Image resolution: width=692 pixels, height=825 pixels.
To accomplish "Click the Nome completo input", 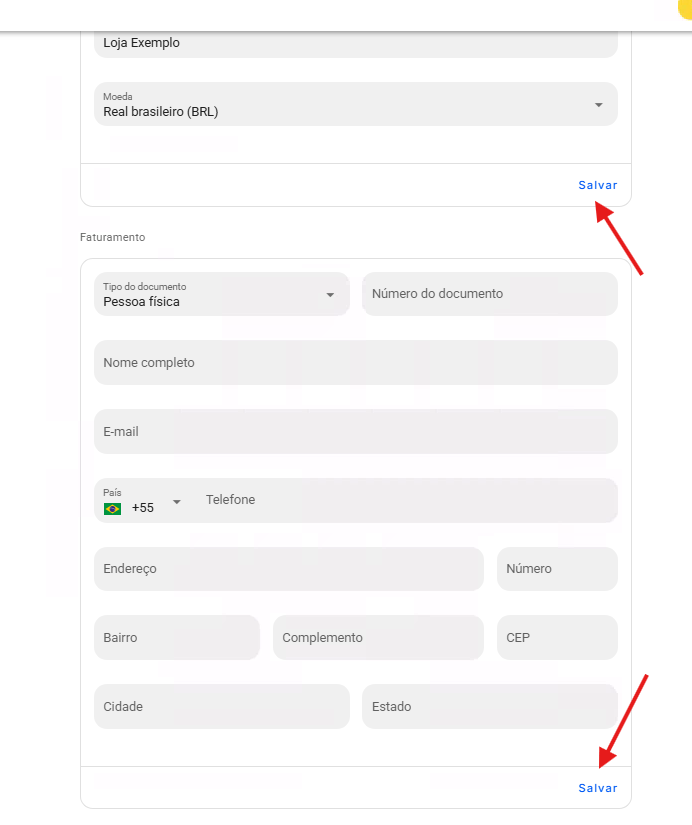I will pos(356,363).
